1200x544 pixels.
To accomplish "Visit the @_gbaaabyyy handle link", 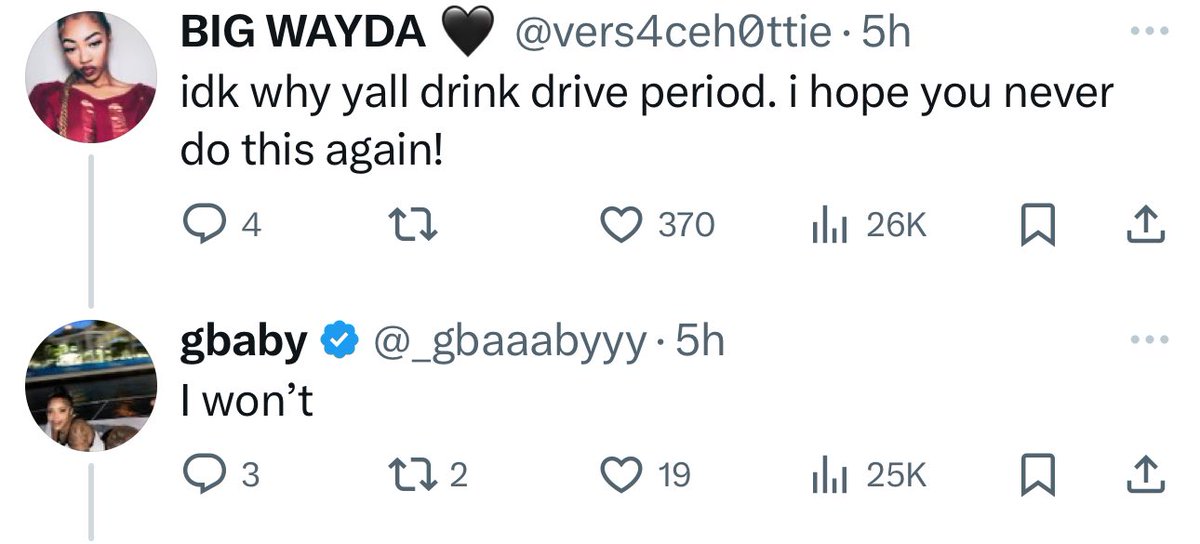I will click(x=507, y=343).
